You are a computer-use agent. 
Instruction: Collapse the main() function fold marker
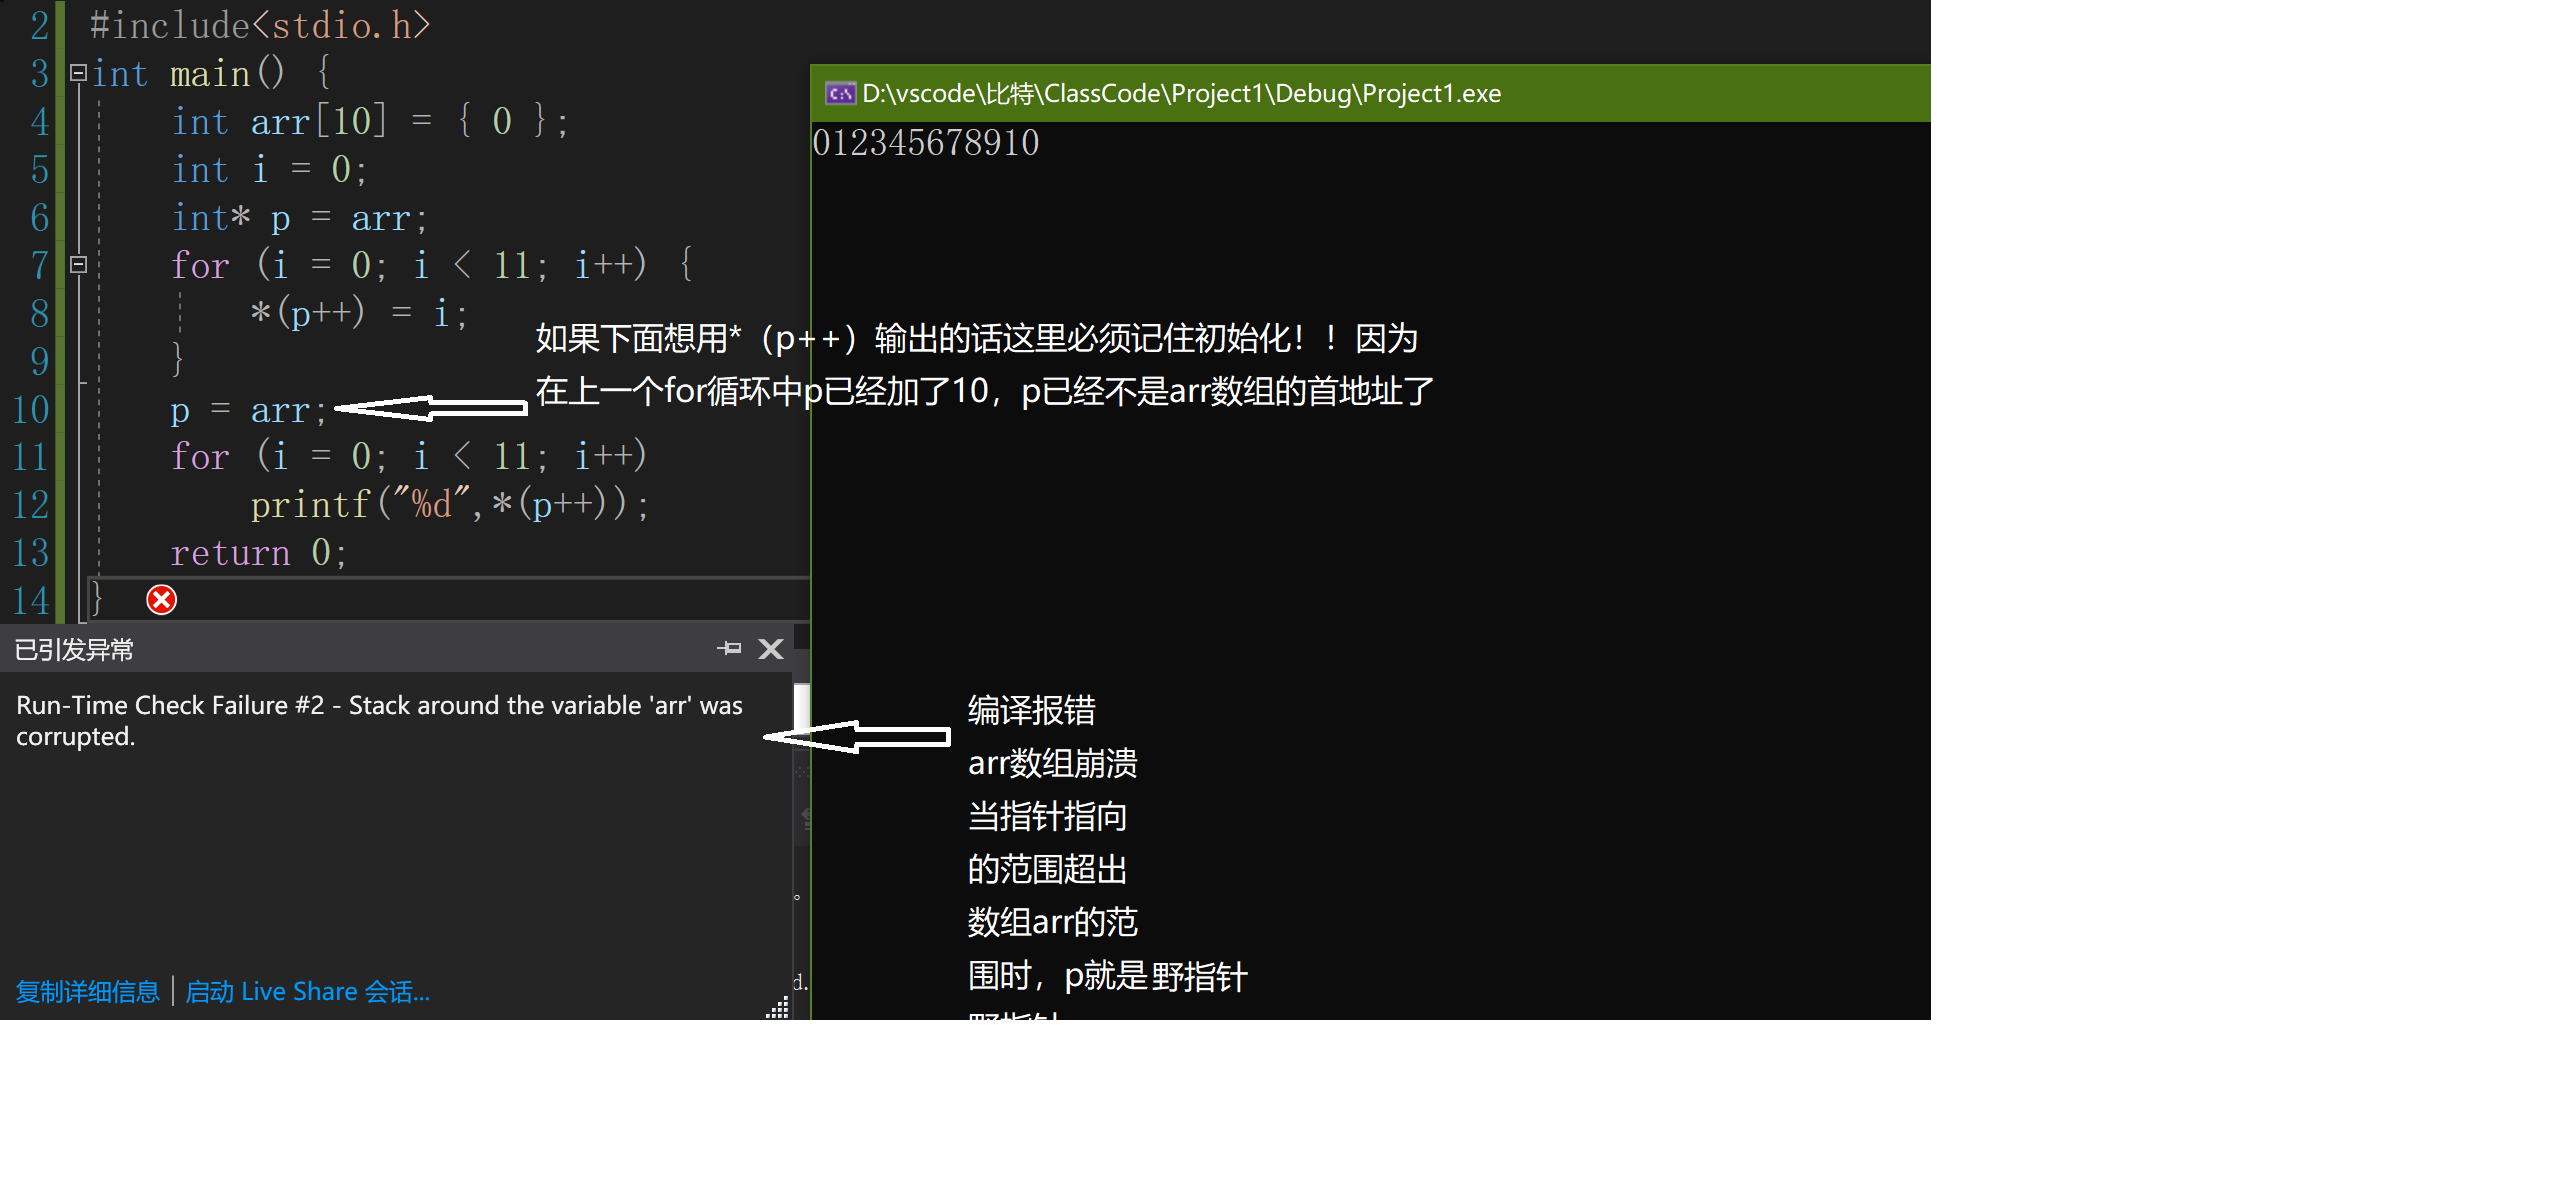78,72
